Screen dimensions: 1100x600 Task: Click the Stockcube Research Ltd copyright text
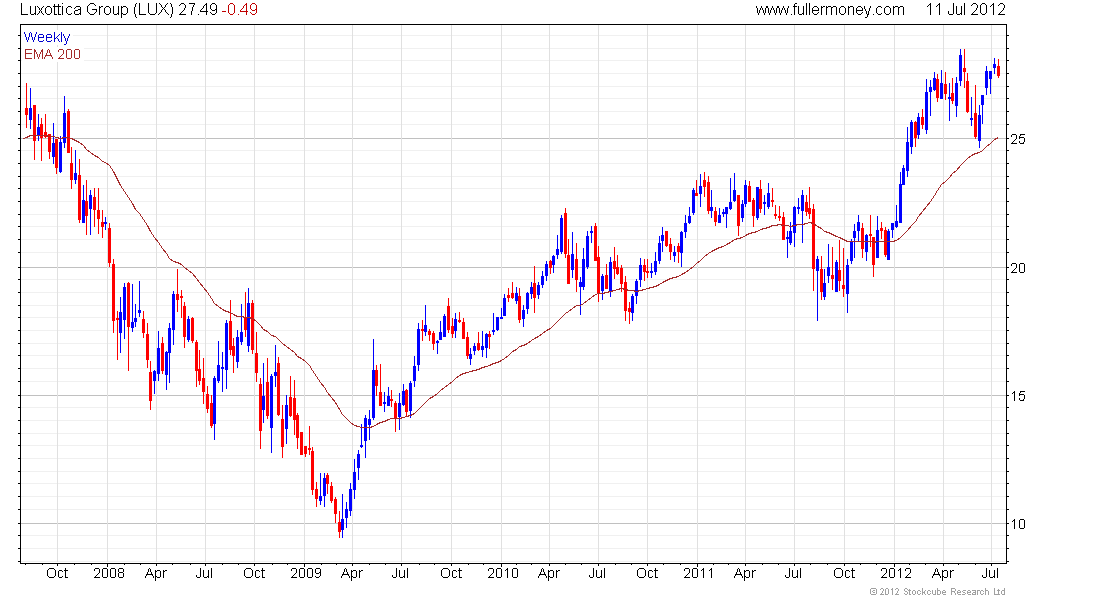coord(937,592)
